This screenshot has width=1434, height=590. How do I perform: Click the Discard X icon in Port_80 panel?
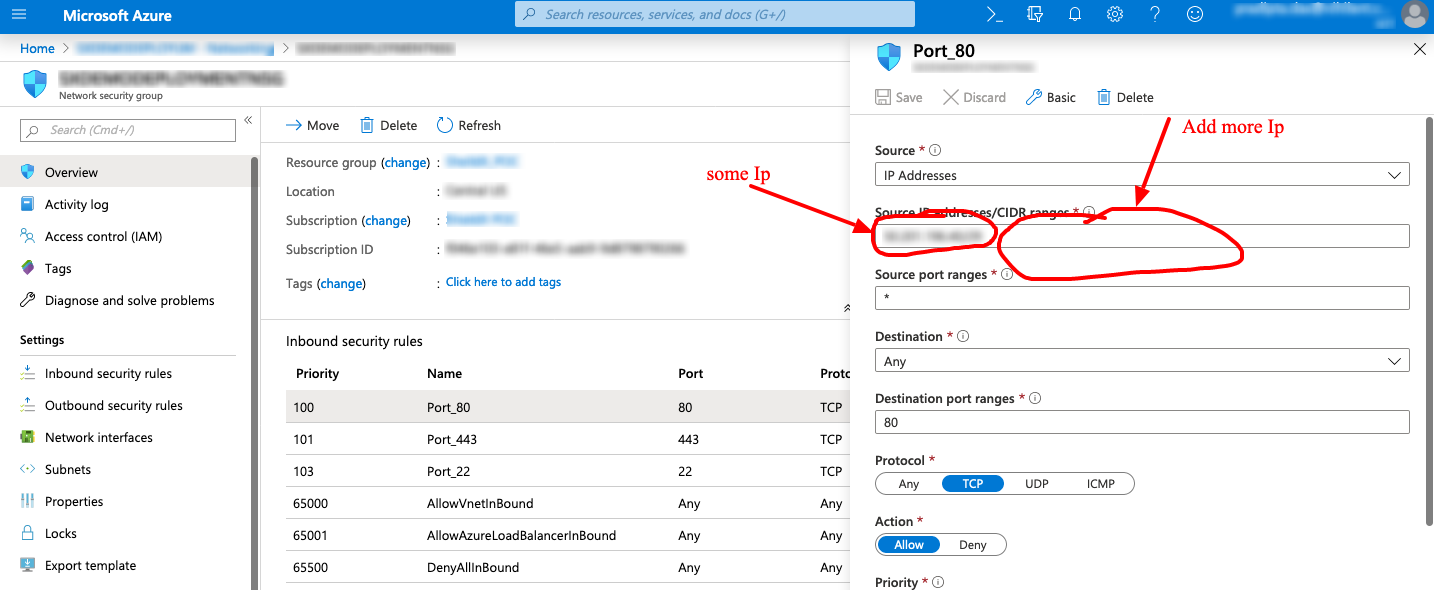click(950, 97)
